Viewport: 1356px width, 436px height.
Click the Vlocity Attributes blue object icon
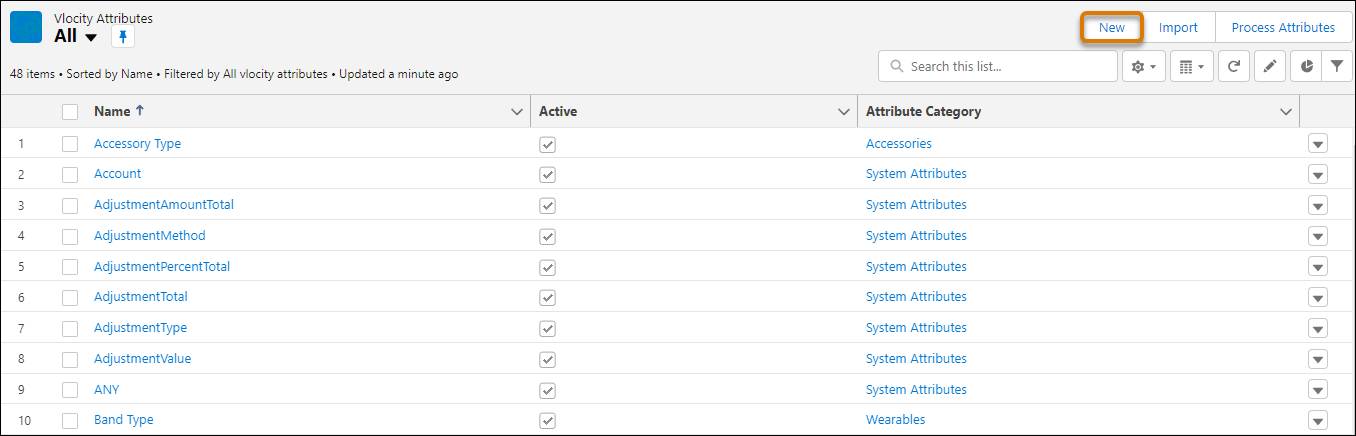(26, 27)
